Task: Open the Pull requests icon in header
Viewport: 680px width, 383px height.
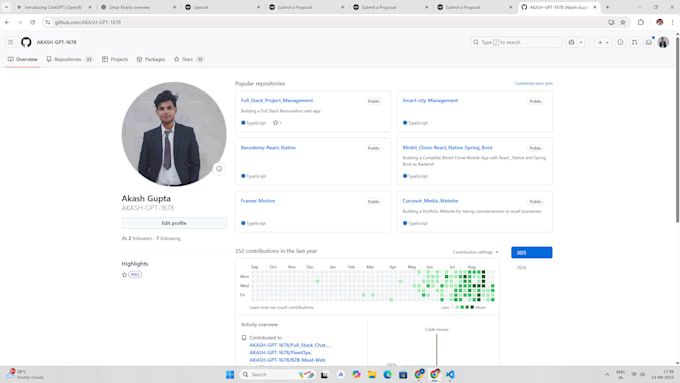Action: [x=634, y=42]
